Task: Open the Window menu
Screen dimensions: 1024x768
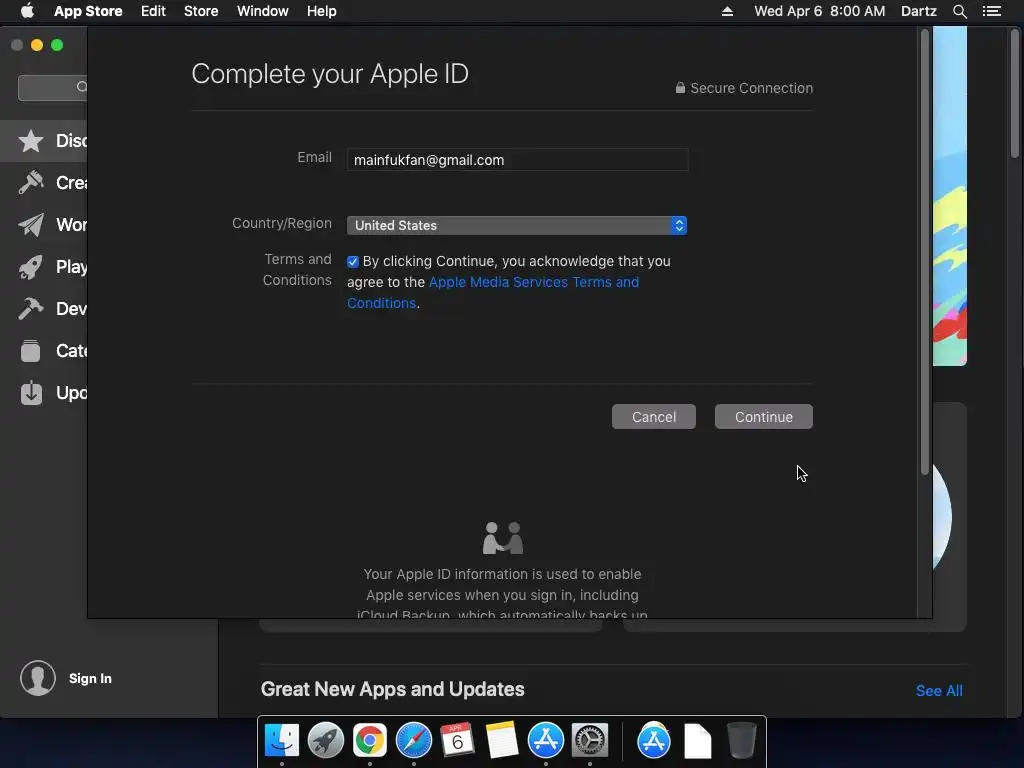Action: pos(263,11)
